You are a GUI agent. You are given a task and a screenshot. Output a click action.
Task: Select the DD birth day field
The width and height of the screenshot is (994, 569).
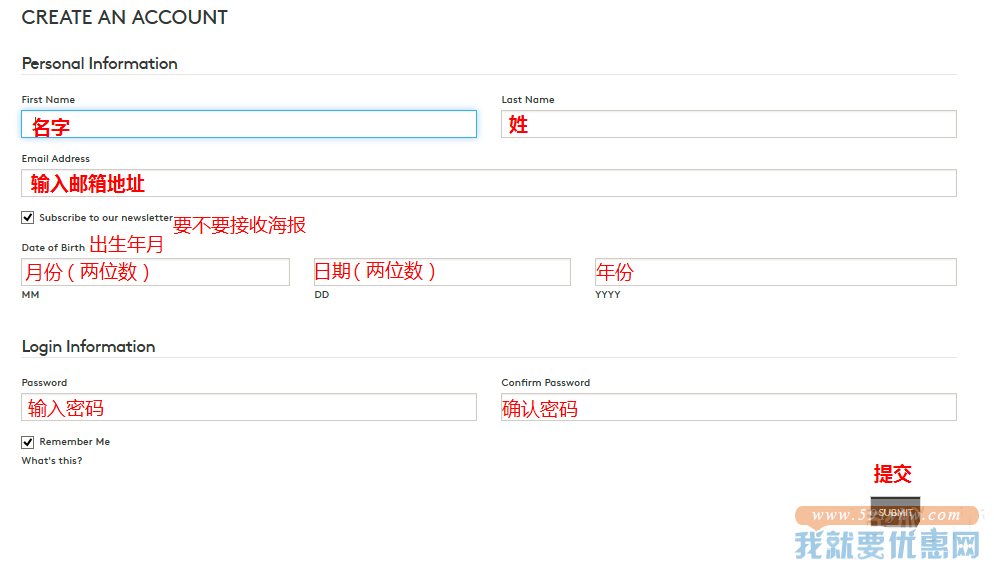click(x=442, y=272)
